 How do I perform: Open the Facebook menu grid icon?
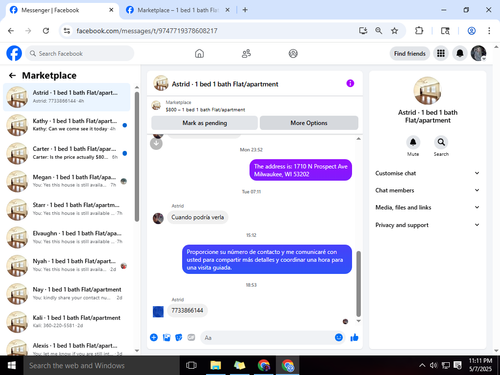[441, 53]
